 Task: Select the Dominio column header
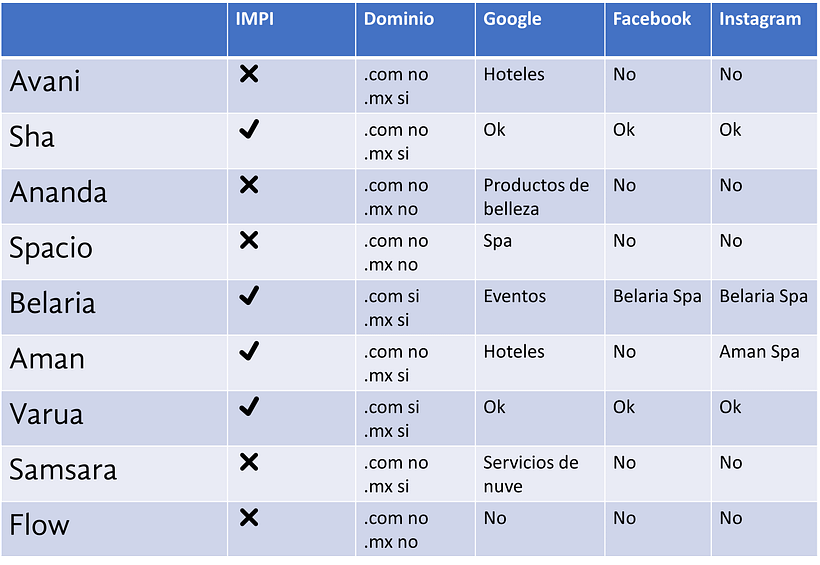pos(415,29)
